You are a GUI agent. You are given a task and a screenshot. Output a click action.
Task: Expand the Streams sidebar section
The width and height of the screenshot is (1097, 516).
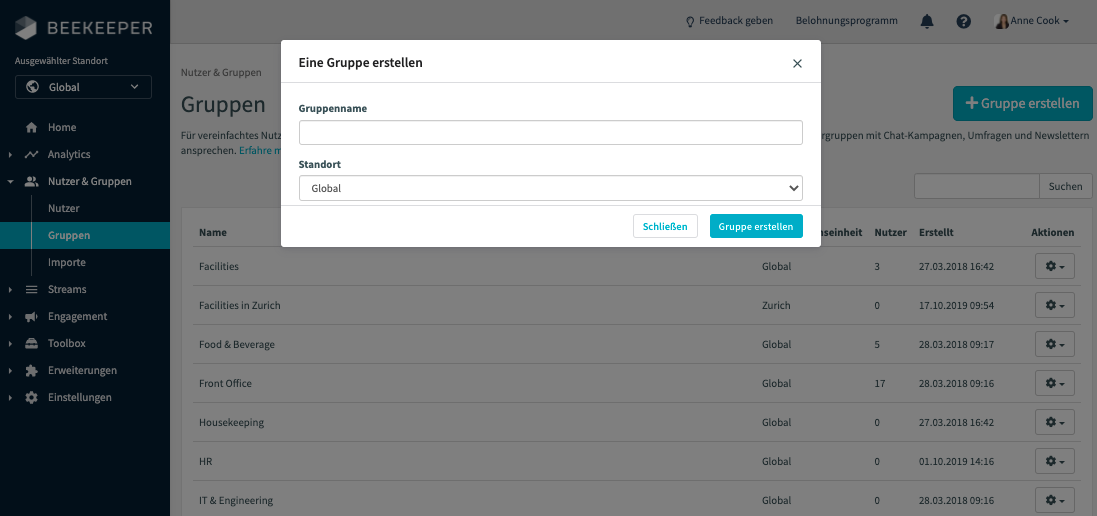coord(67,290)
